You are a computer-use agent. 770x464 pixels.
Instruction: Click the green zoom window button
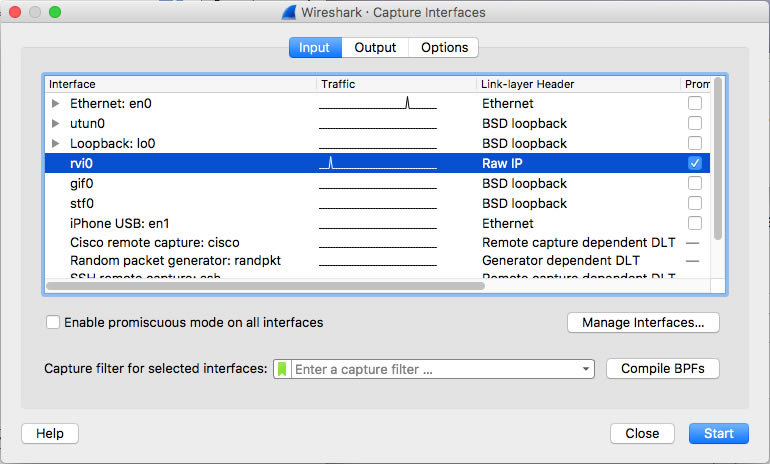pos(55,12)
